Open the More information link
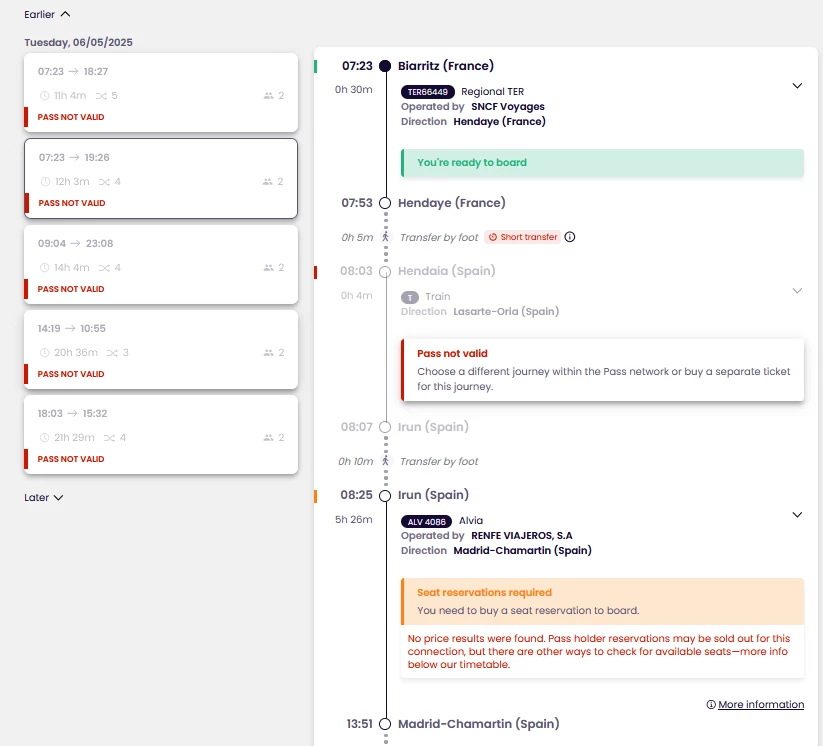This screenshot has width=823, height=746. [760, 705]
